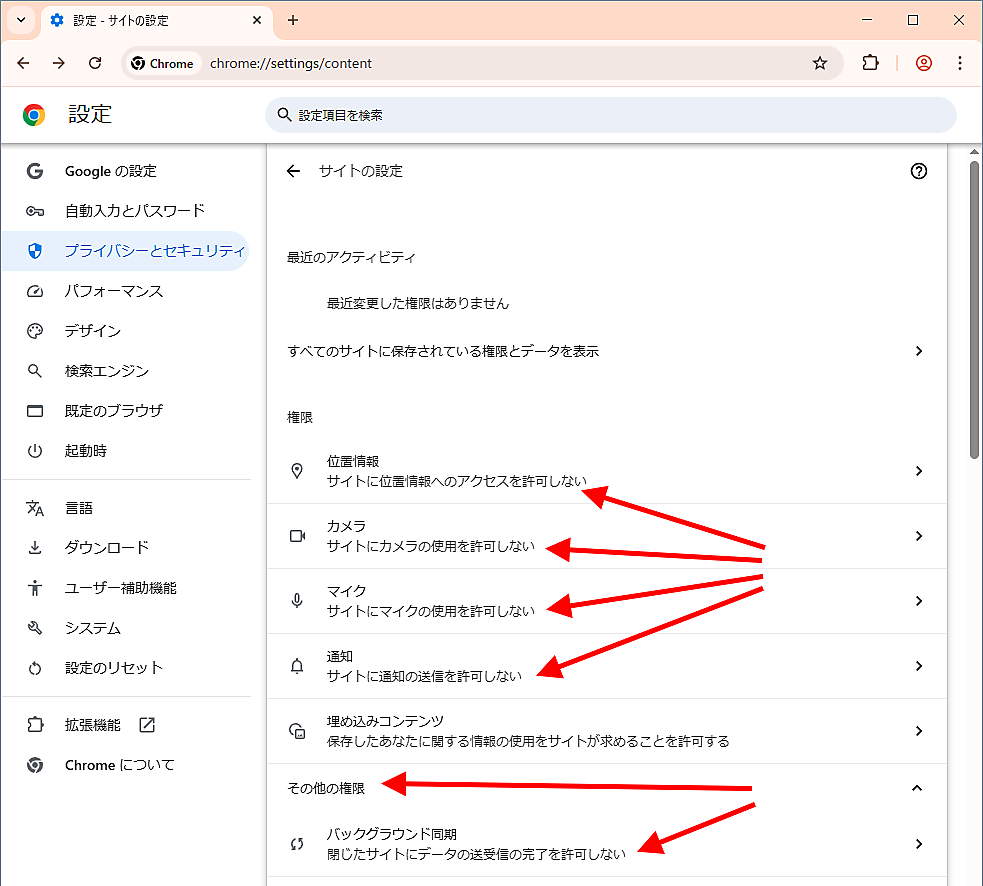Open the tab search dropdown arrow
This screenshot has width=983, height=886.
tap(20, 20)
